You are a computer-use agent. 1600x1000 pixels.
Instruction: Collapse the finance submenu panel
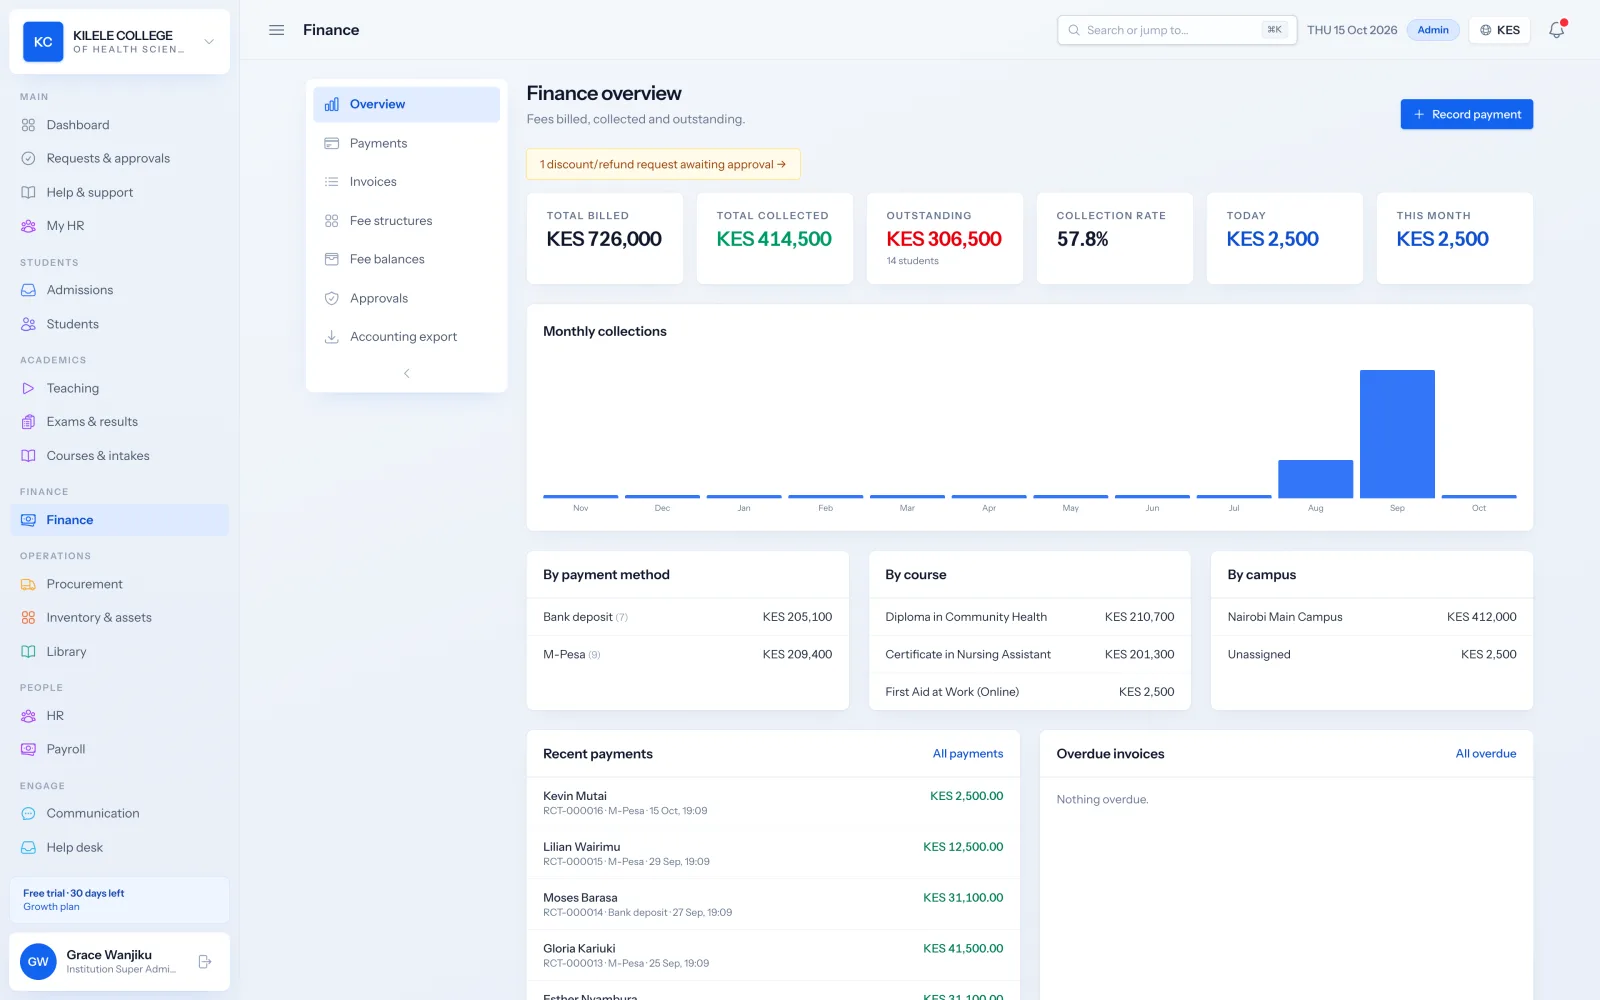click(x=406, y=373)
